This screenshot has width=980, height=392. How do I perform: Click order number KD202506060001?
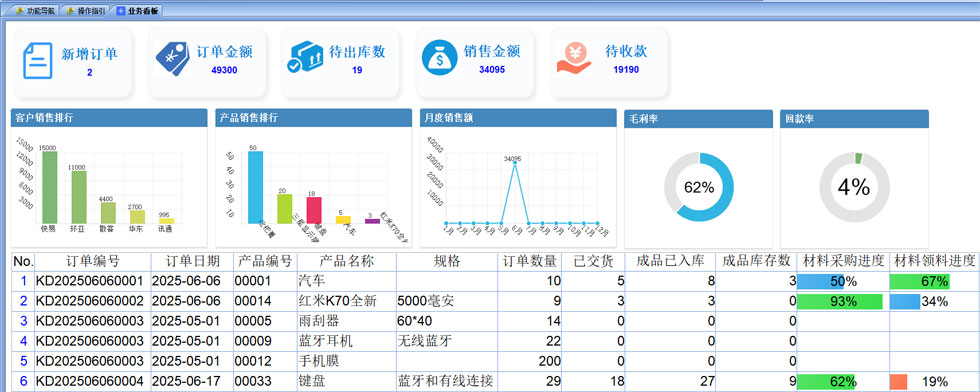point(90,281)
